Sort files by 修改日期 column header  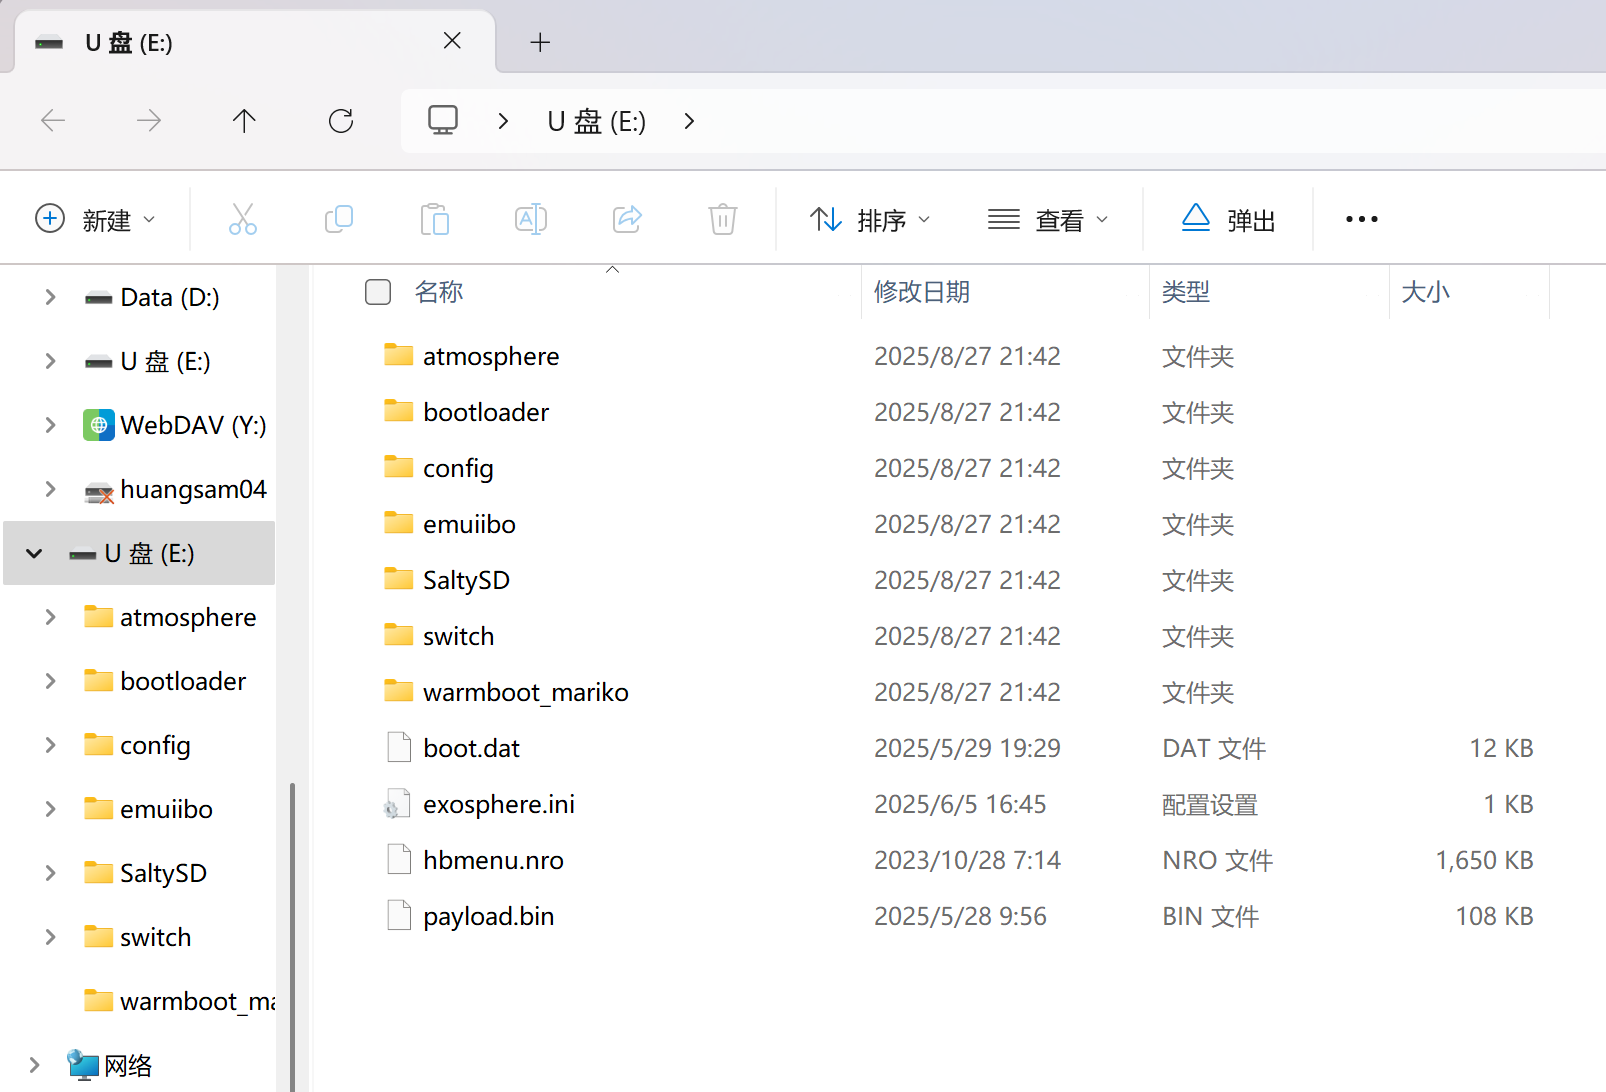[x=922, y=292]
